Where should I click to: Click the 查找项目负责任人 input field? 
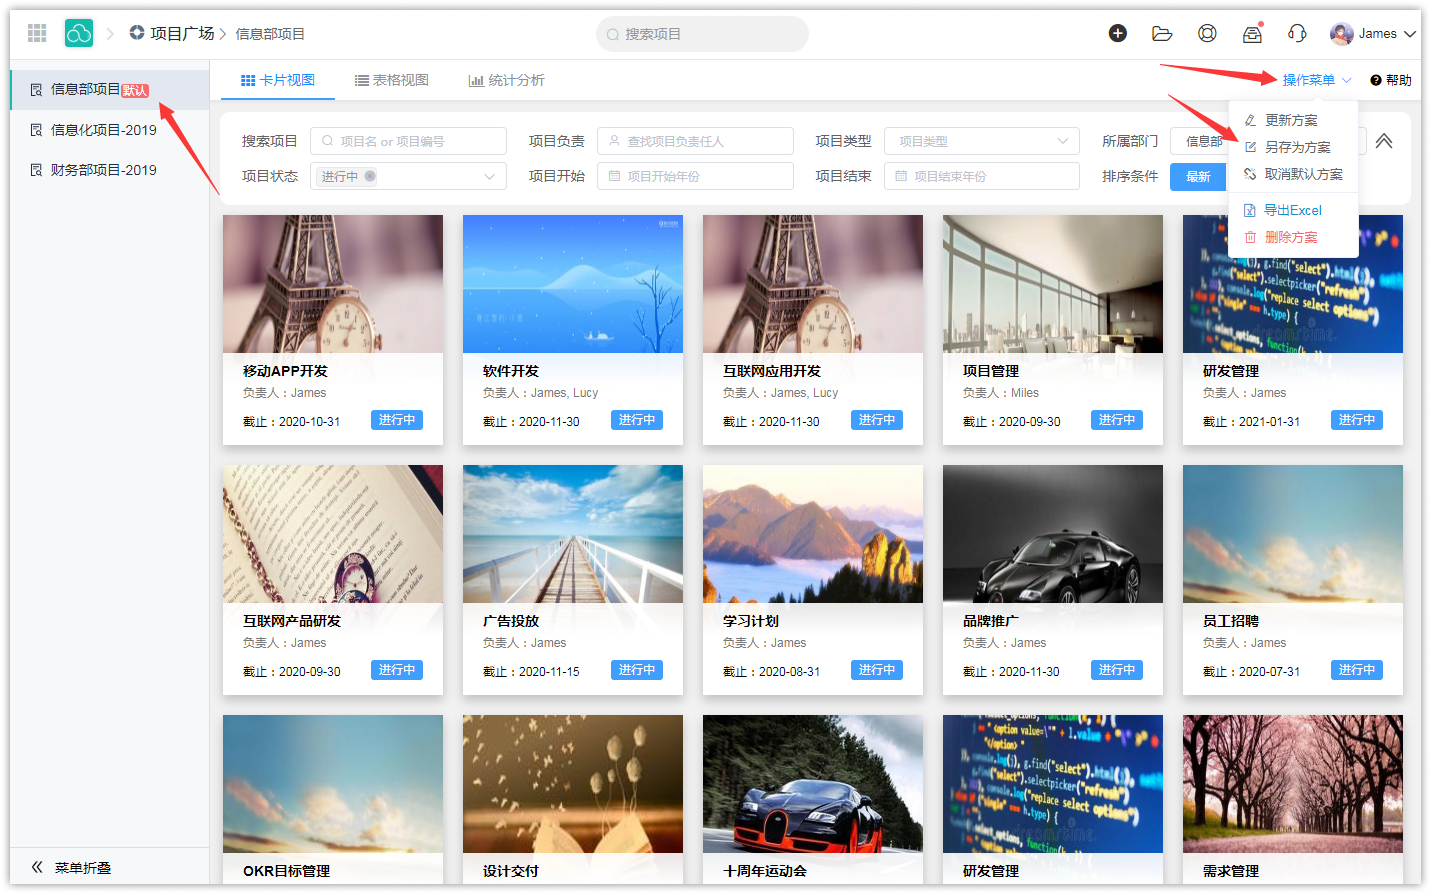click(695, 141)
